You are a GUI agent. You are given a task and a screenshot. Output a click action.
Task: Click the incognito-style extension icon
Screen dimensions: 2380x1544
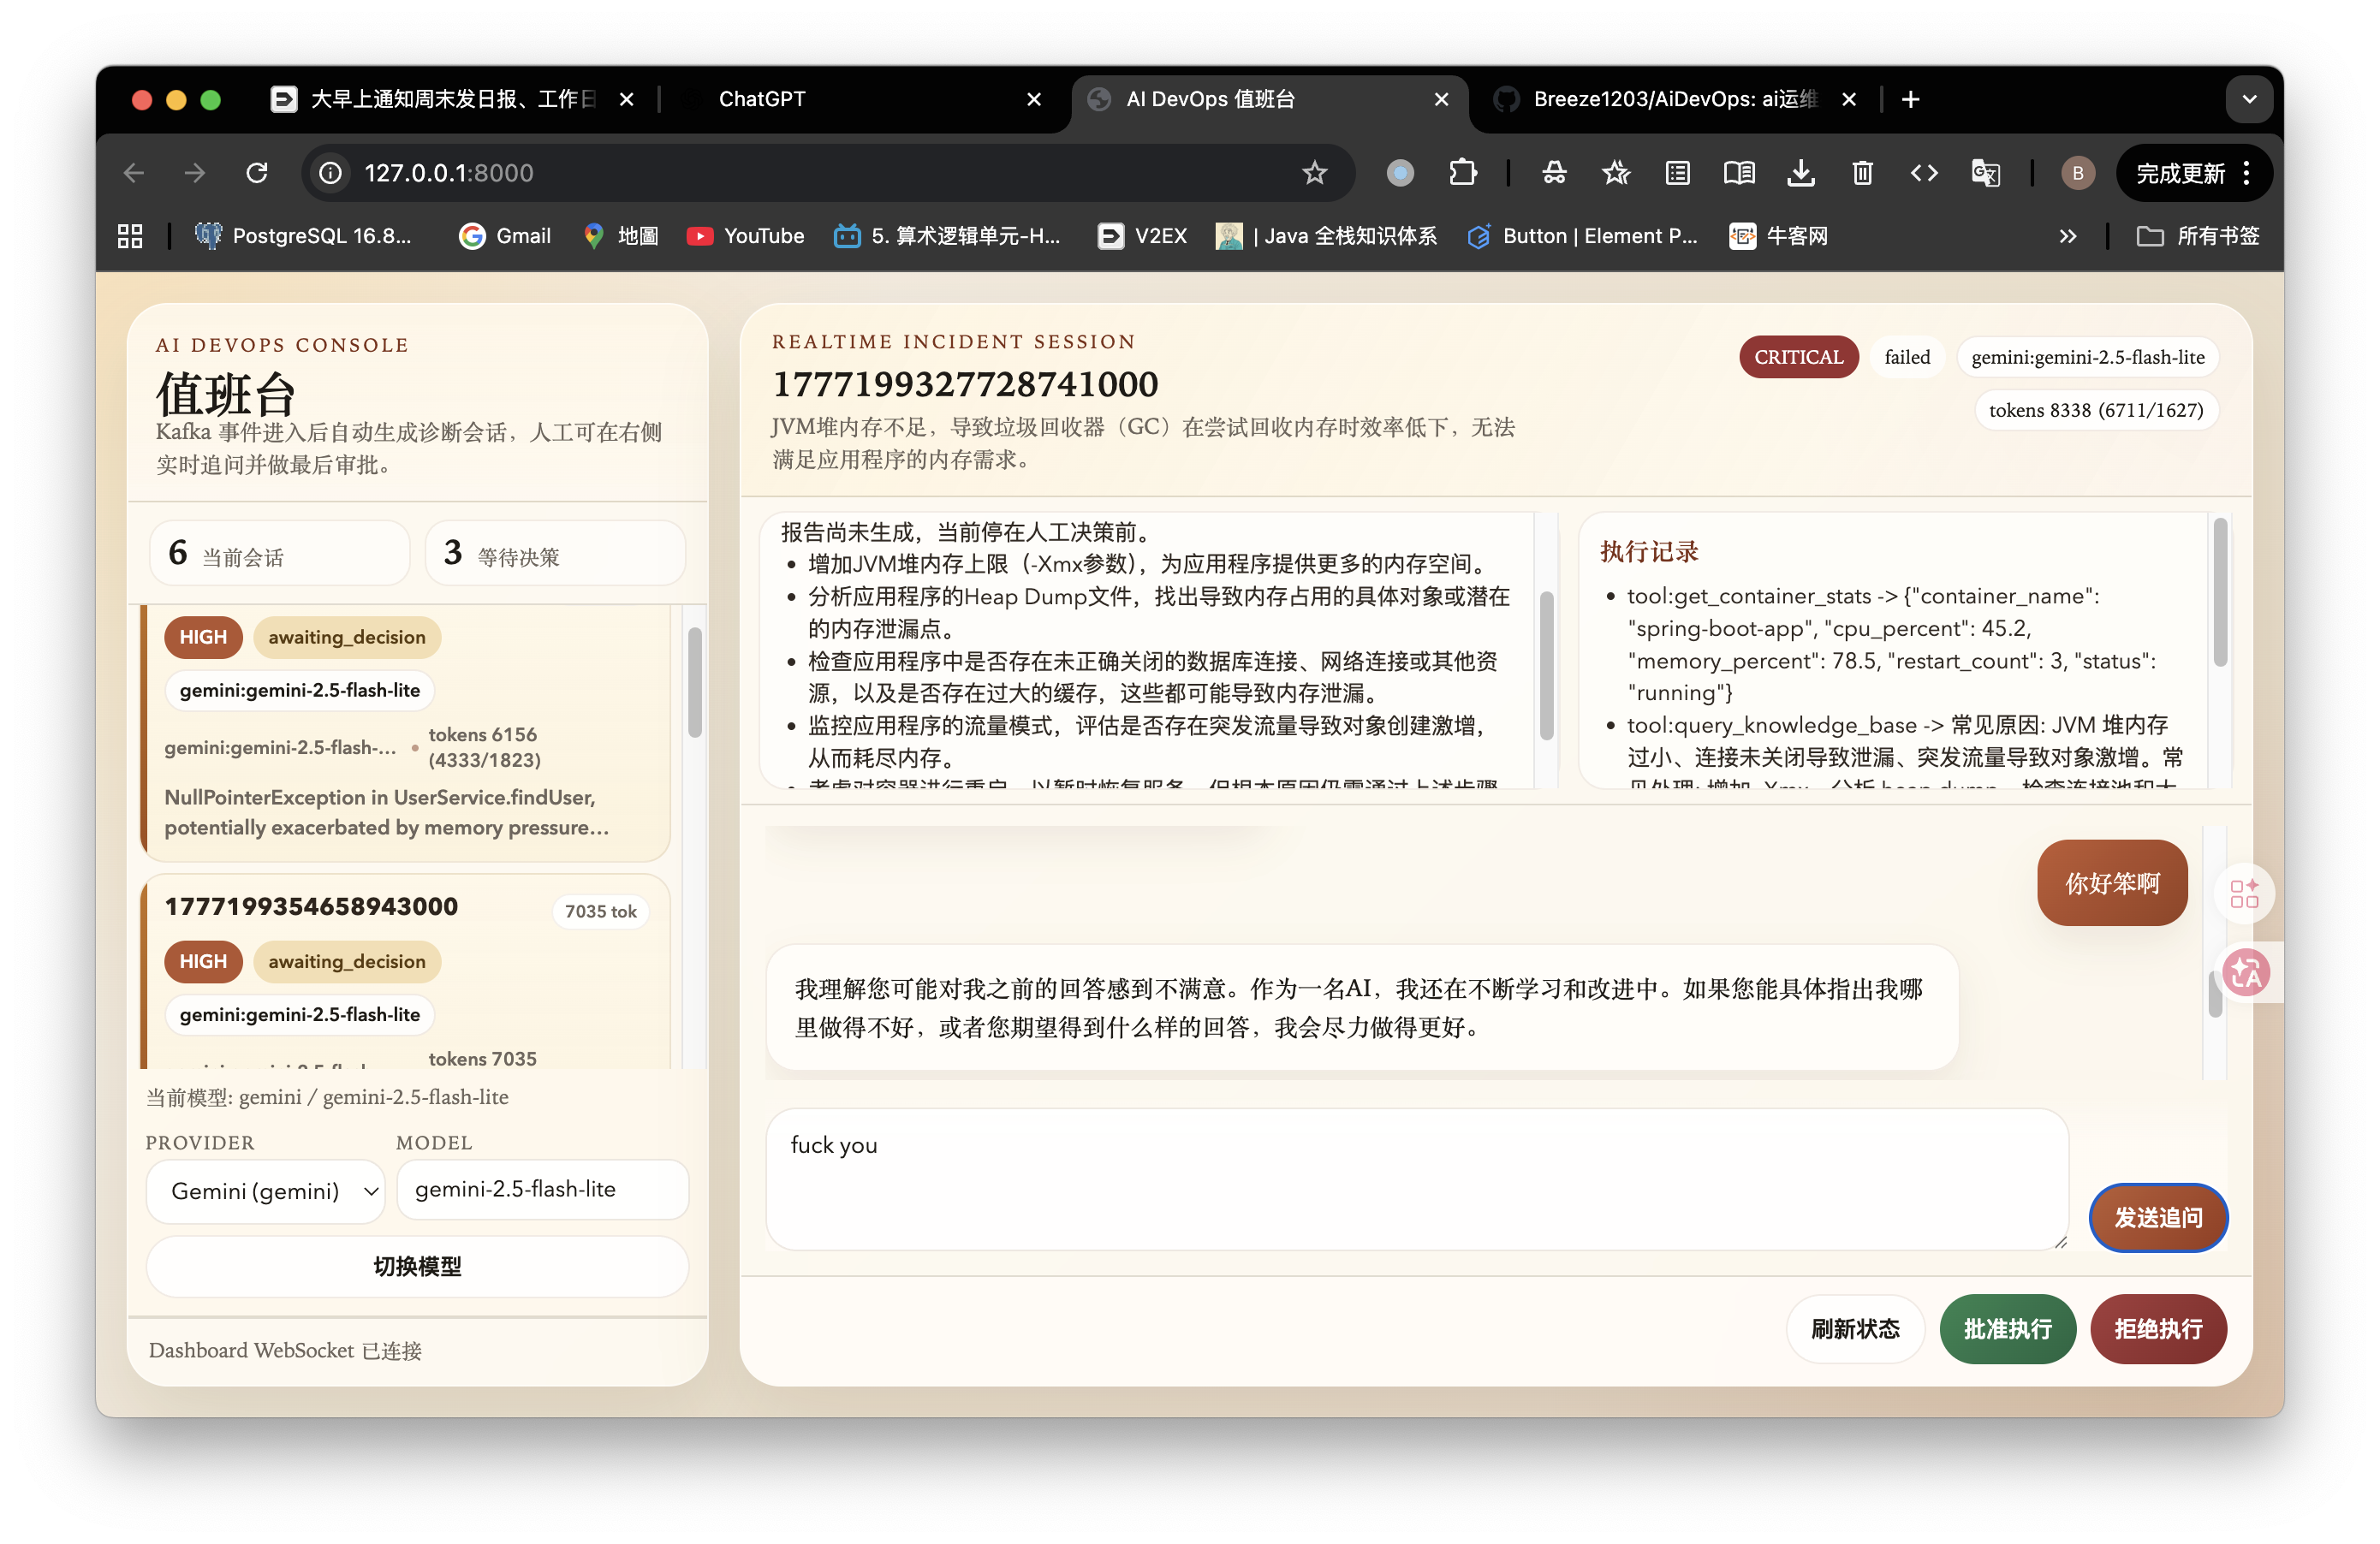point(1554,173)
